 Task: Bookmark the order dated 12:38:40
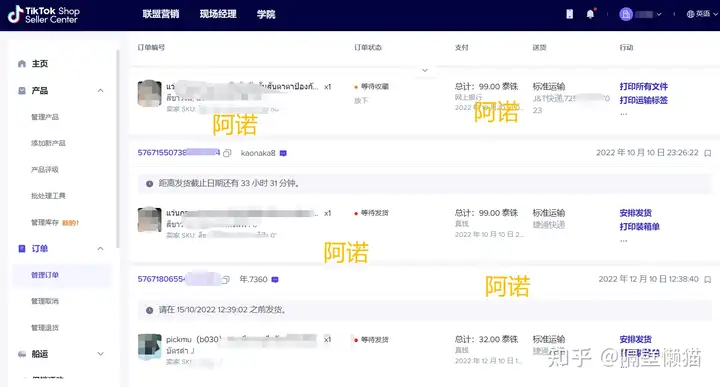pyautogui.click(x=708, y=279)
